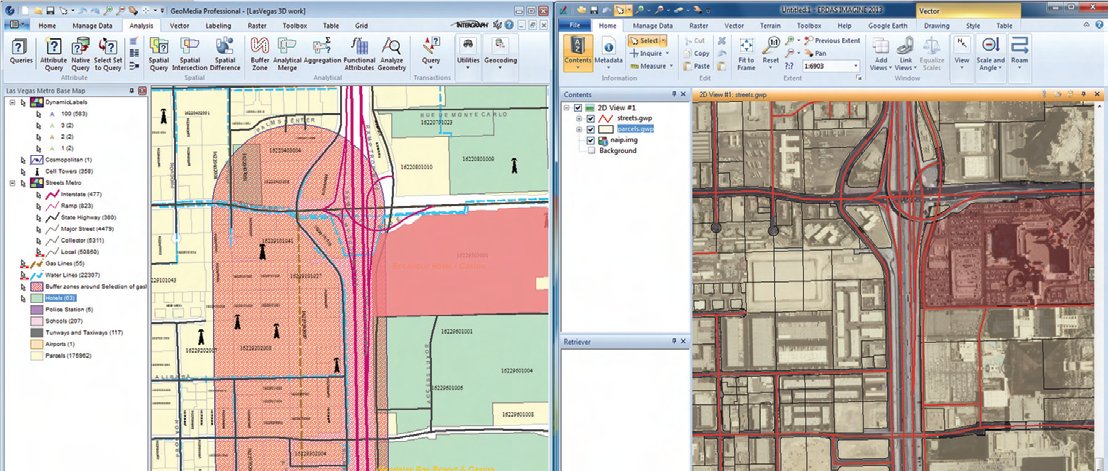Open the ERDAS File menu

pyautogui.click(x=574, y=25)
